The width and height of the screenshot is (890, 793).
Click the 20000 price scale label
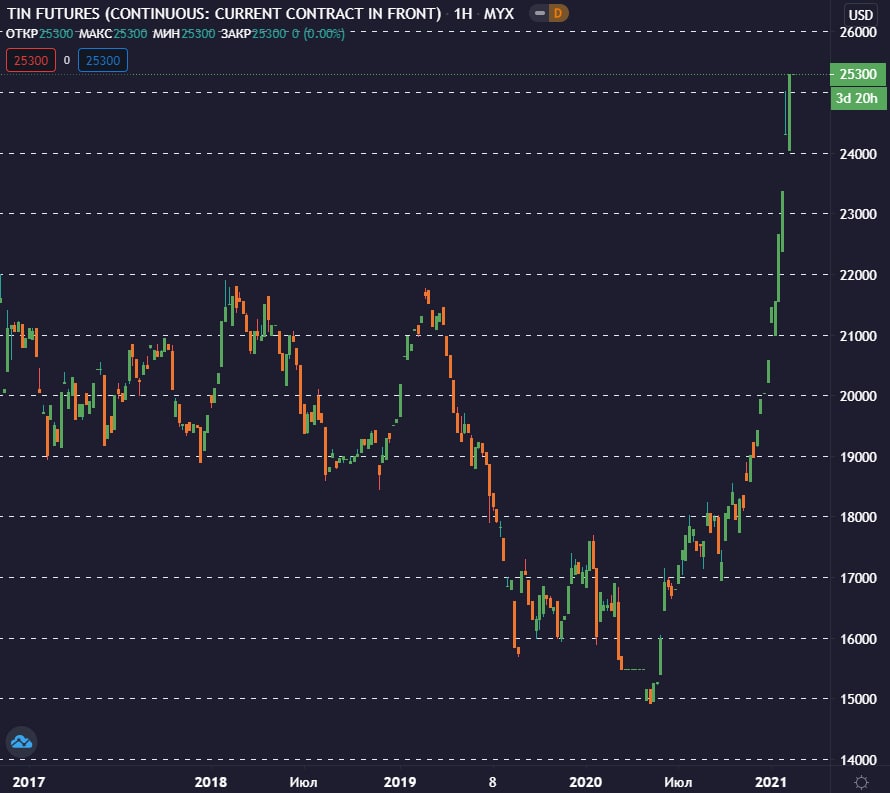pyautogui.click(x=858, y=396)
